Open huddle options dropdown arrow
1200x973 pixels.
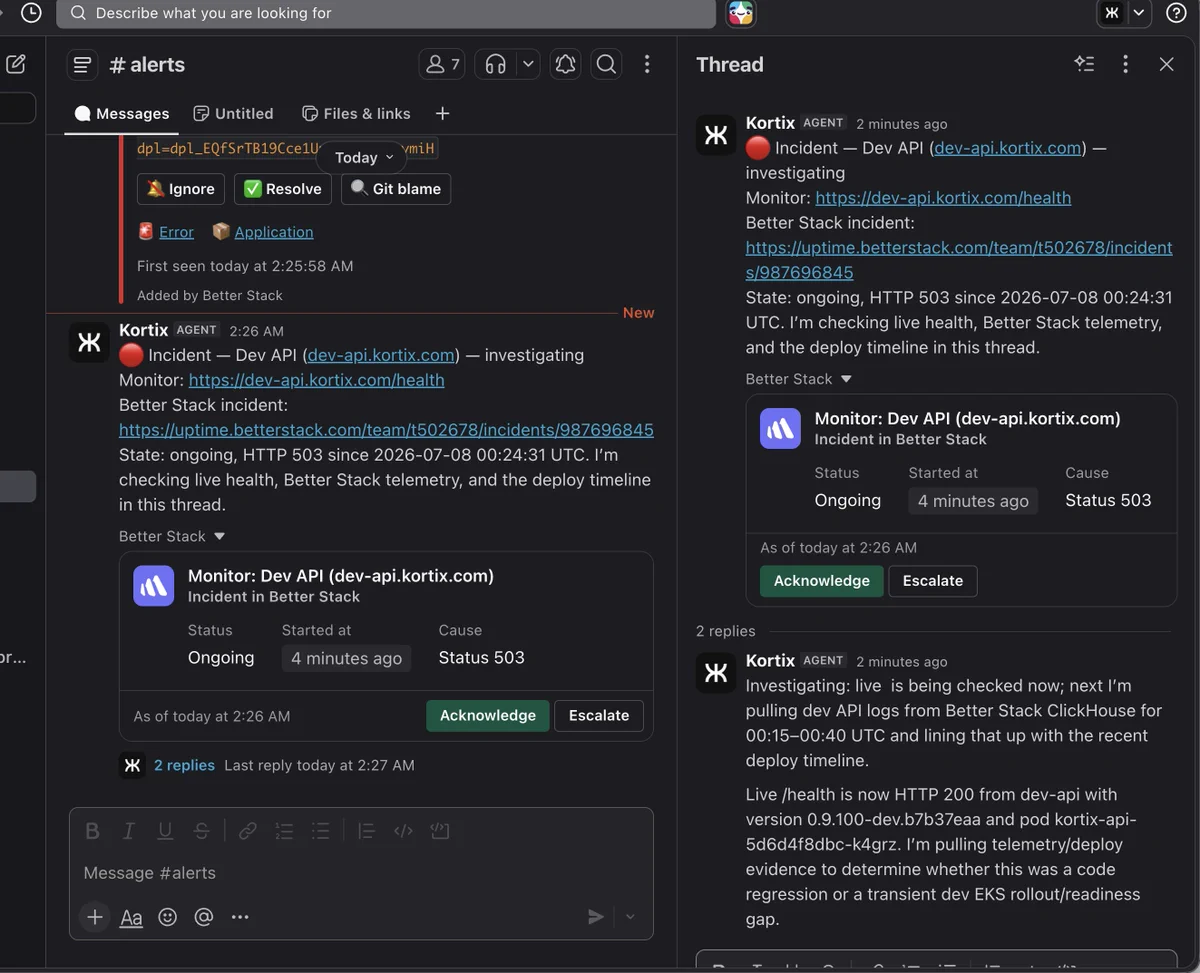click(528, 64)
